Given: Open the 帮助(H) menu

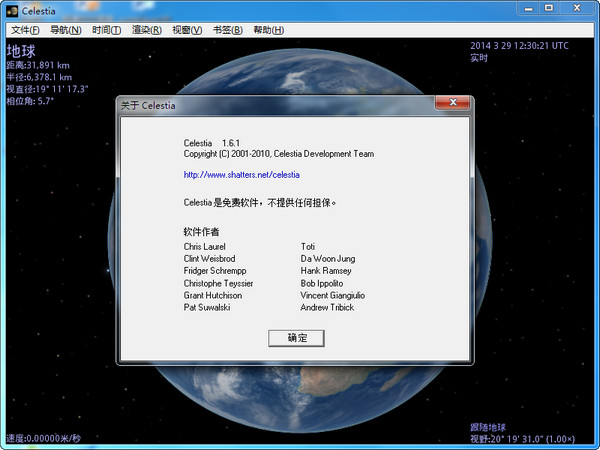Looking at the screenshot, I should (x=268, y=30).
